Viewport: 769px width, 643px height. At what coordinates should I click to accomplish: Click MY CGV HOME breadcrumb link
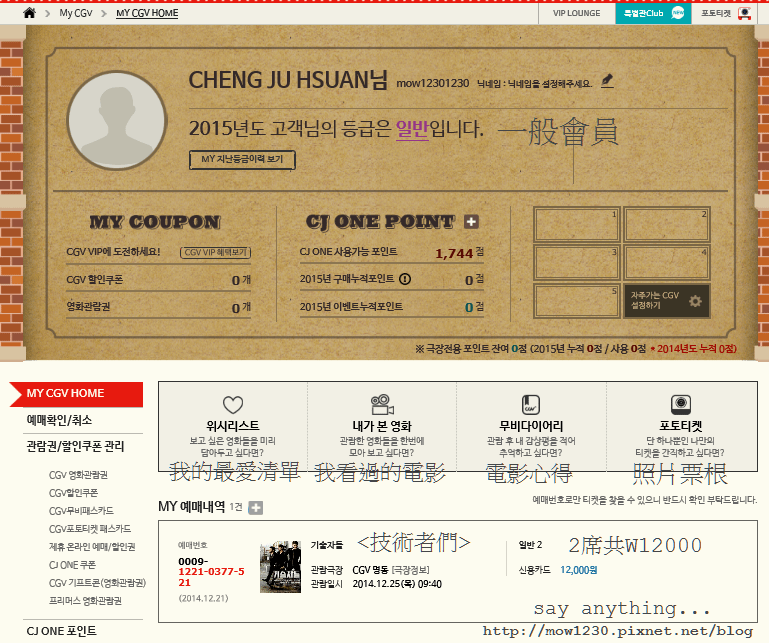(147, 13)
